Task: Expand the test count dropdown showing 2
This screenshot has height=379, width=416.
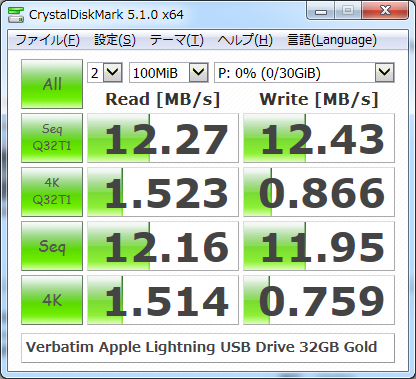Action: click(x=113, y=72)
